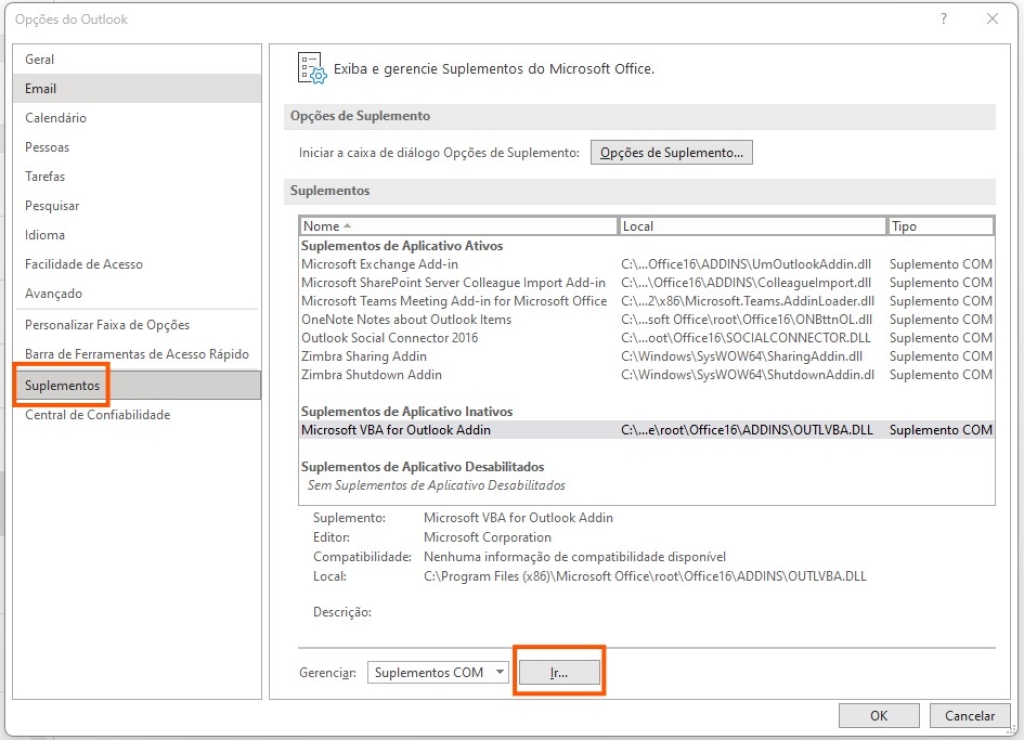The height and width of the screenshot is (740, 1024).
Task: Click the help question mark icon
Action: pyautogui.click(x=943, y=19)
